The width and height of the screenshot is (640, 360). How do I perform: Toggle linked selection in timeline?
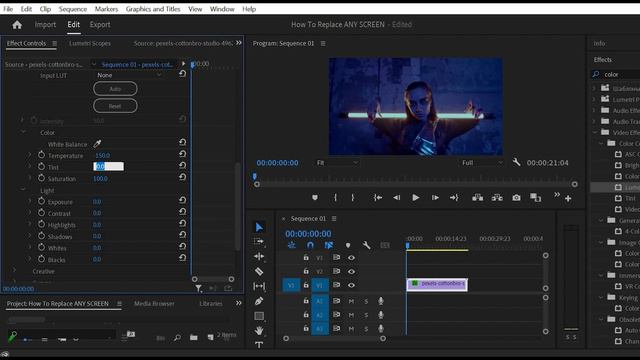pos(329,245)
